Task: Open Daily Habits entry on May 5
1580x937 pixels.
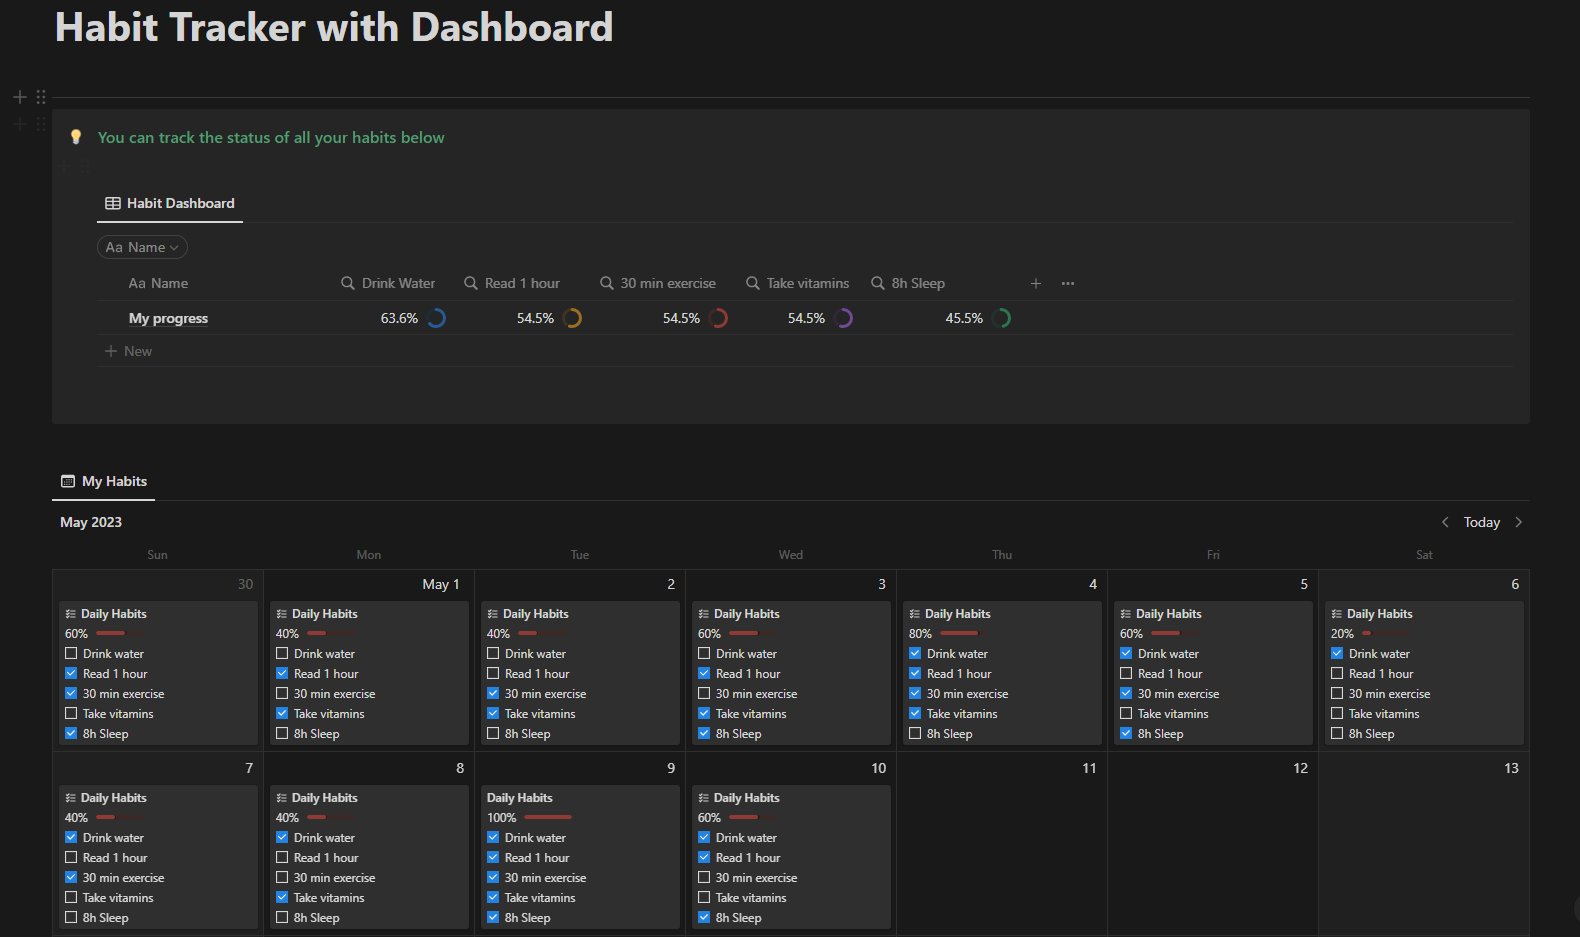Action: 1169,614
